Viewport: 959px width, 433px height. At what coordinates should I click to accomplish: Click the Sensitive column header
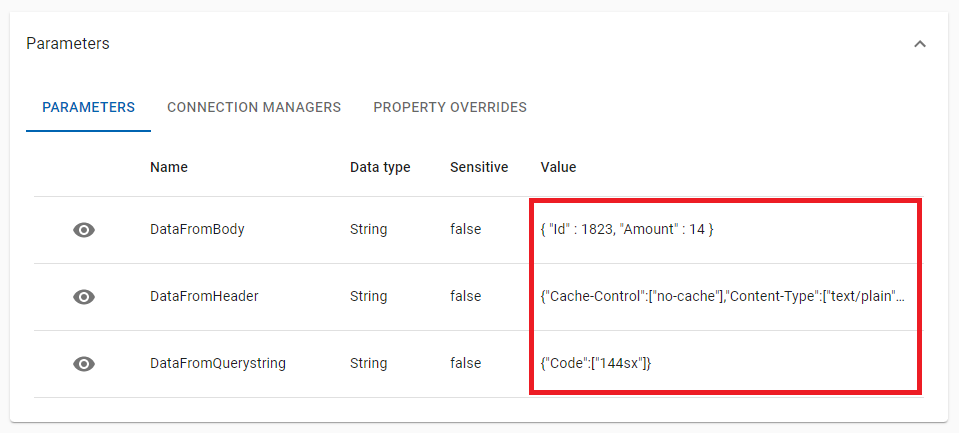tap(479, 167)
